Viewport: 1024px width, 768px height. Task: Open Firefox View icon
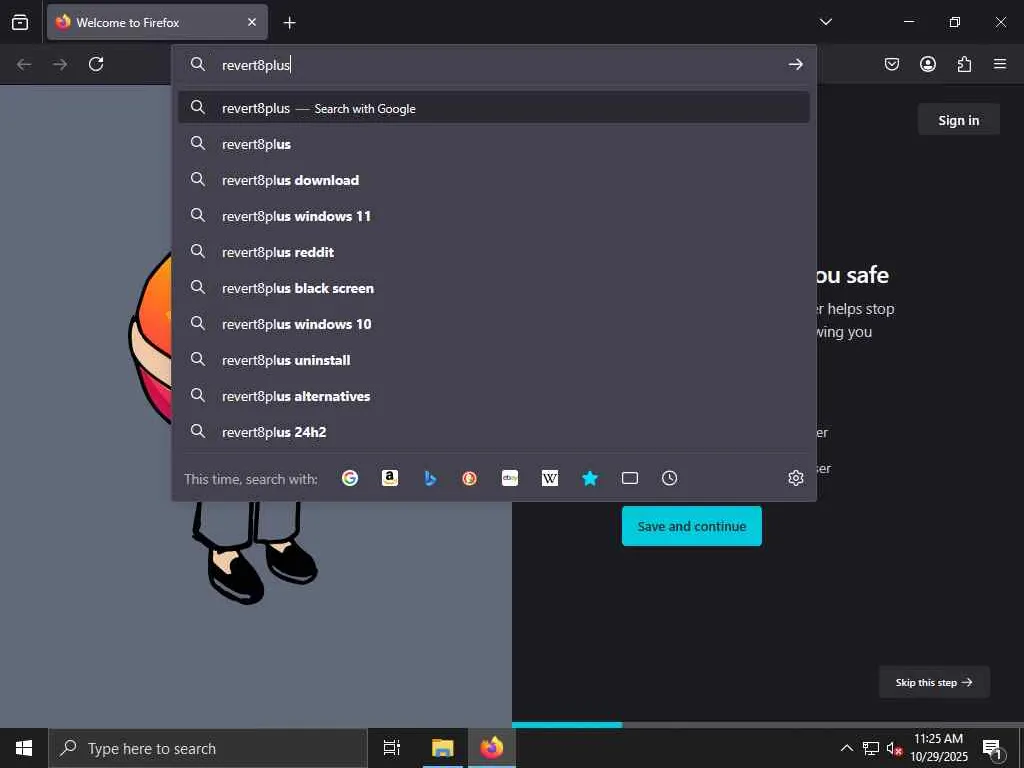[20, 22]
